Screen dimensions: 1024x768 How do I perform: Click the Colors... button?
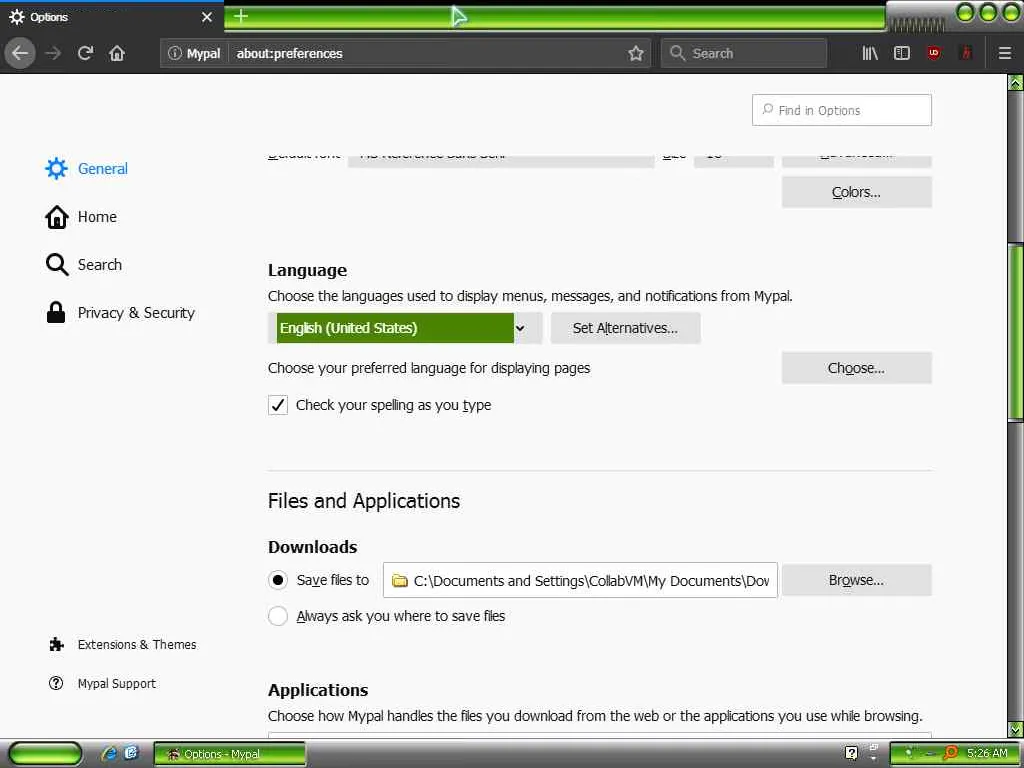coord(856,192)
